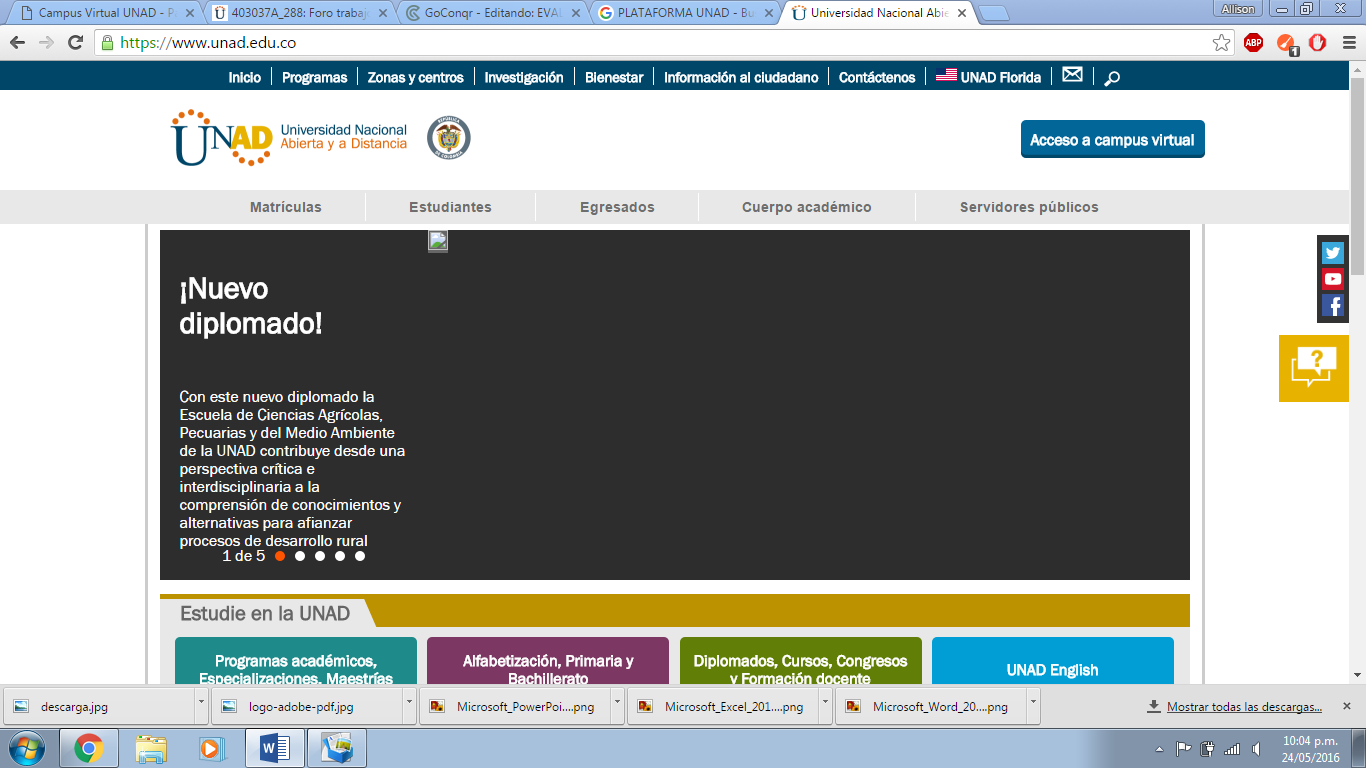Open the Diplomados, Cursos, Congresos card
This screenshot has height=768, width=1366.
(x=801, y=662)
